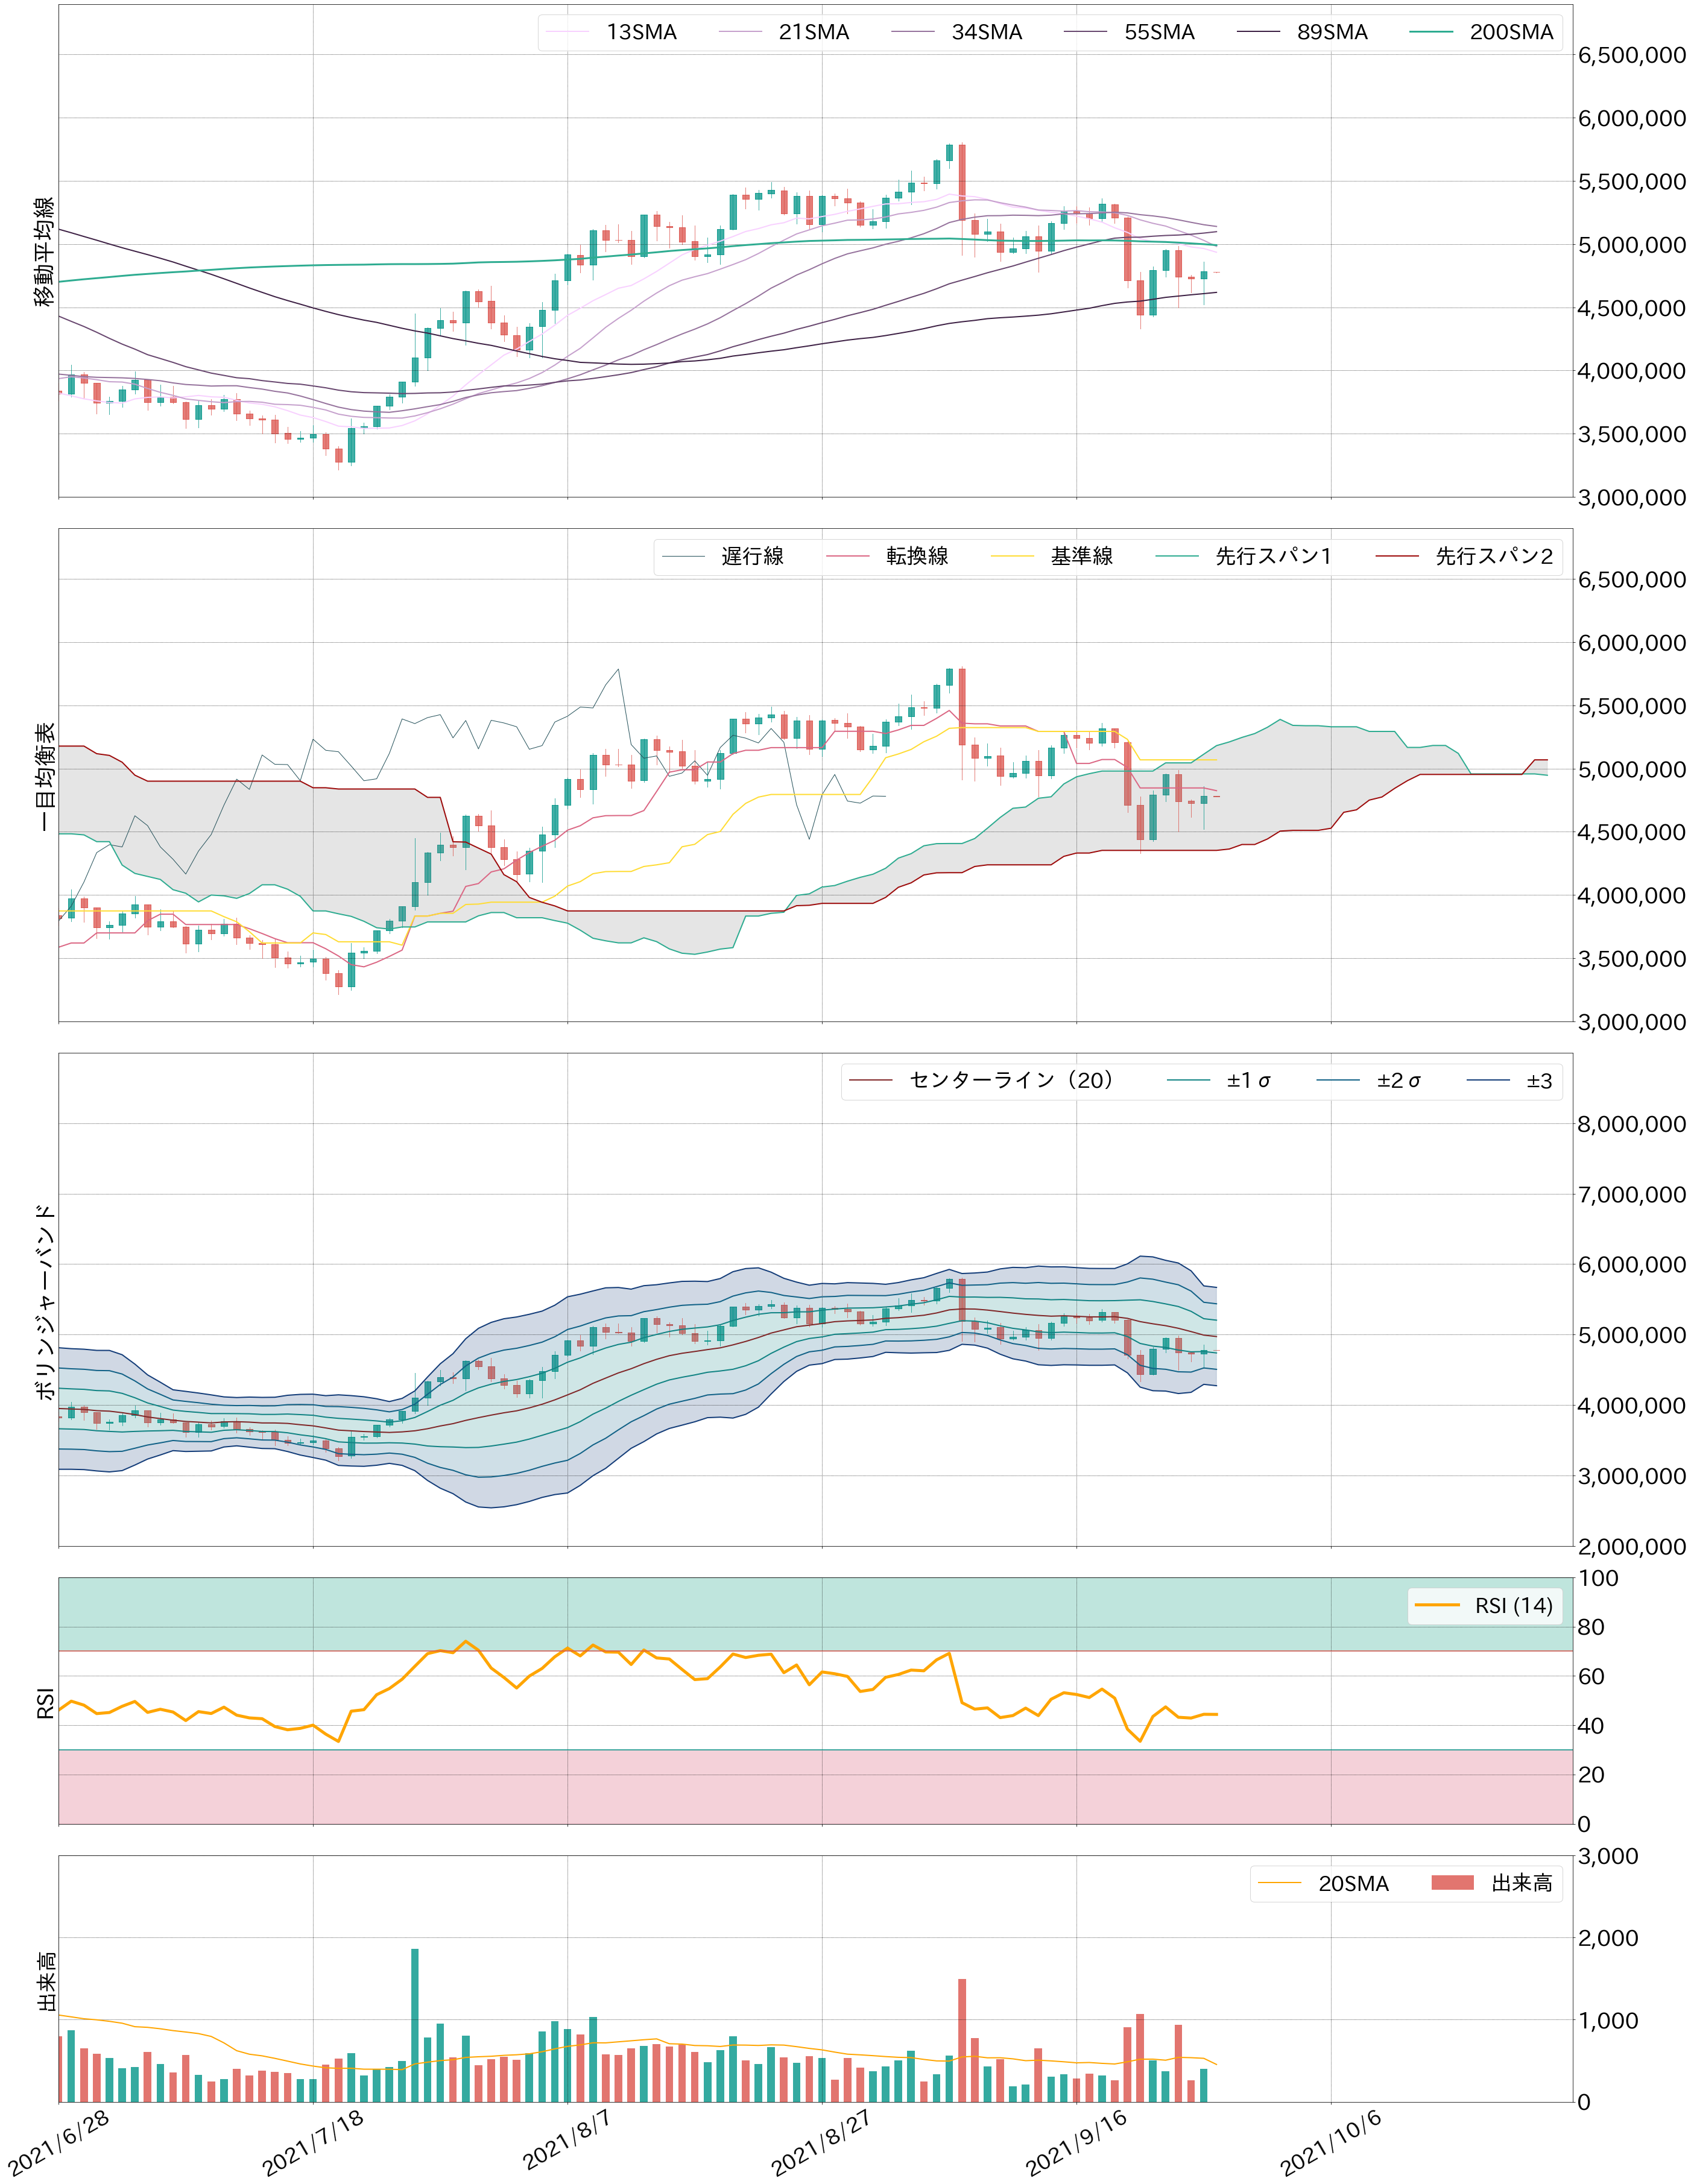Select the 先行スパン2 legend entry
This screenshot has width=1691, height=2184.
click(1493, 556)
